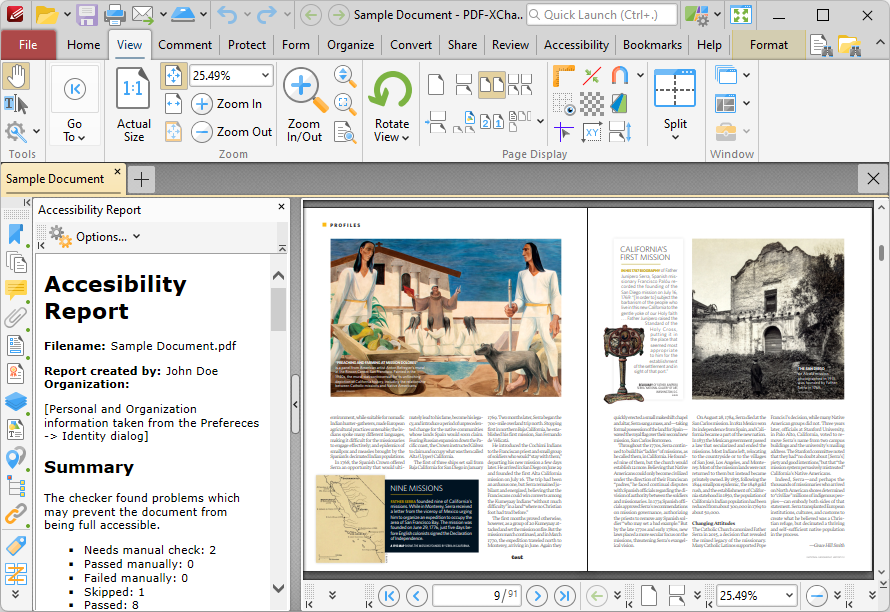Switch to the Organize ribbon tab
This screenshot has width=890, height=612.
(351, 45)
